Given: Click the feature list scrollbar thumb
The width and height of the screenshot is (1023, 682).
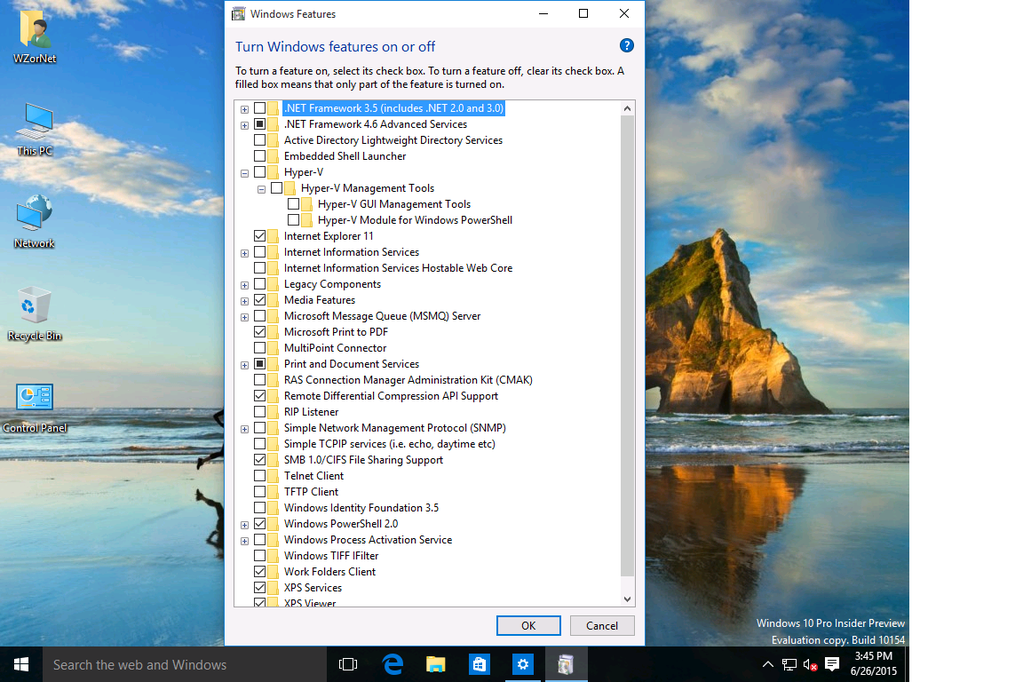Looking at the screenshot, I should (x=627, y=346).
